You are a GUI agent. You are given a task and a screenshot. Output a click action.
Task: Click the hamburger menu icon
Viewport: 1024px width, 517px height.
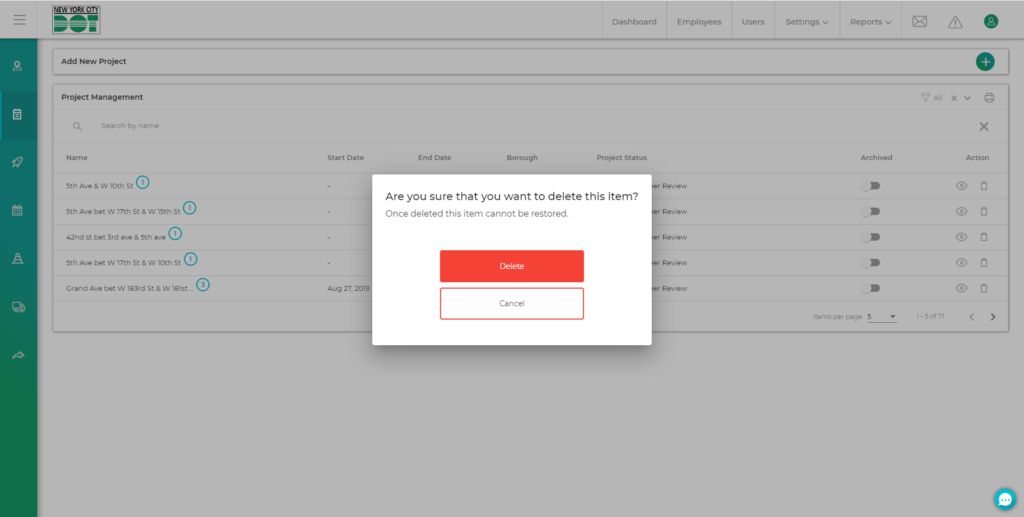coord(19,20)
